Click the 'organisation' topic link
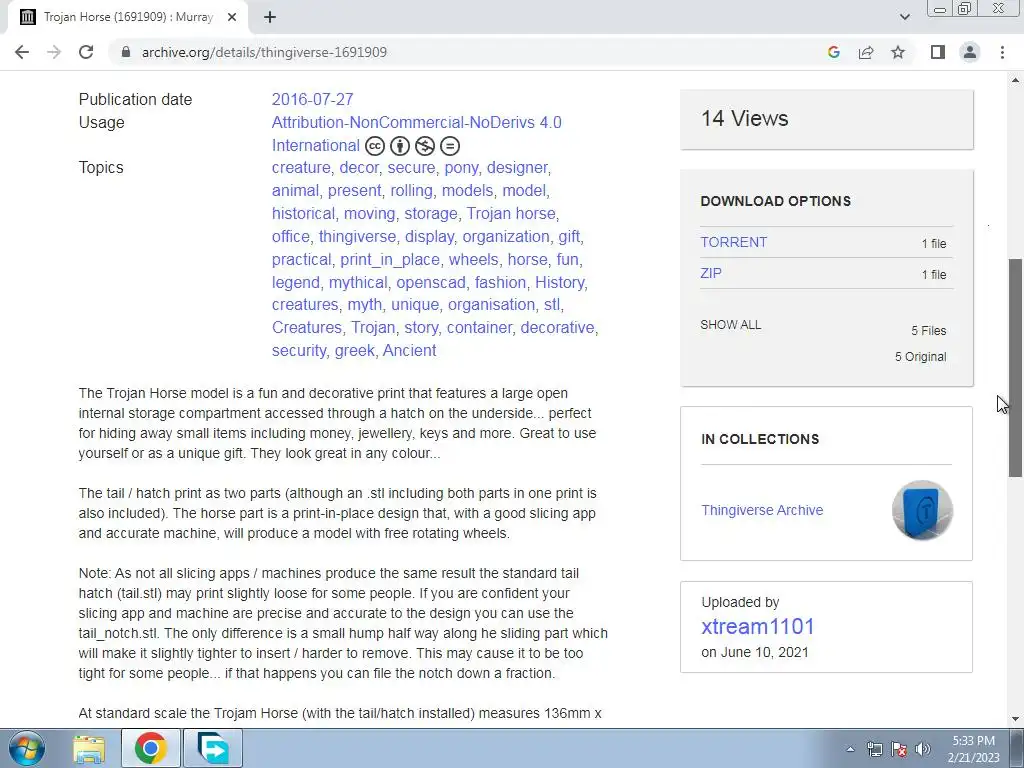 tap(491, 304)
